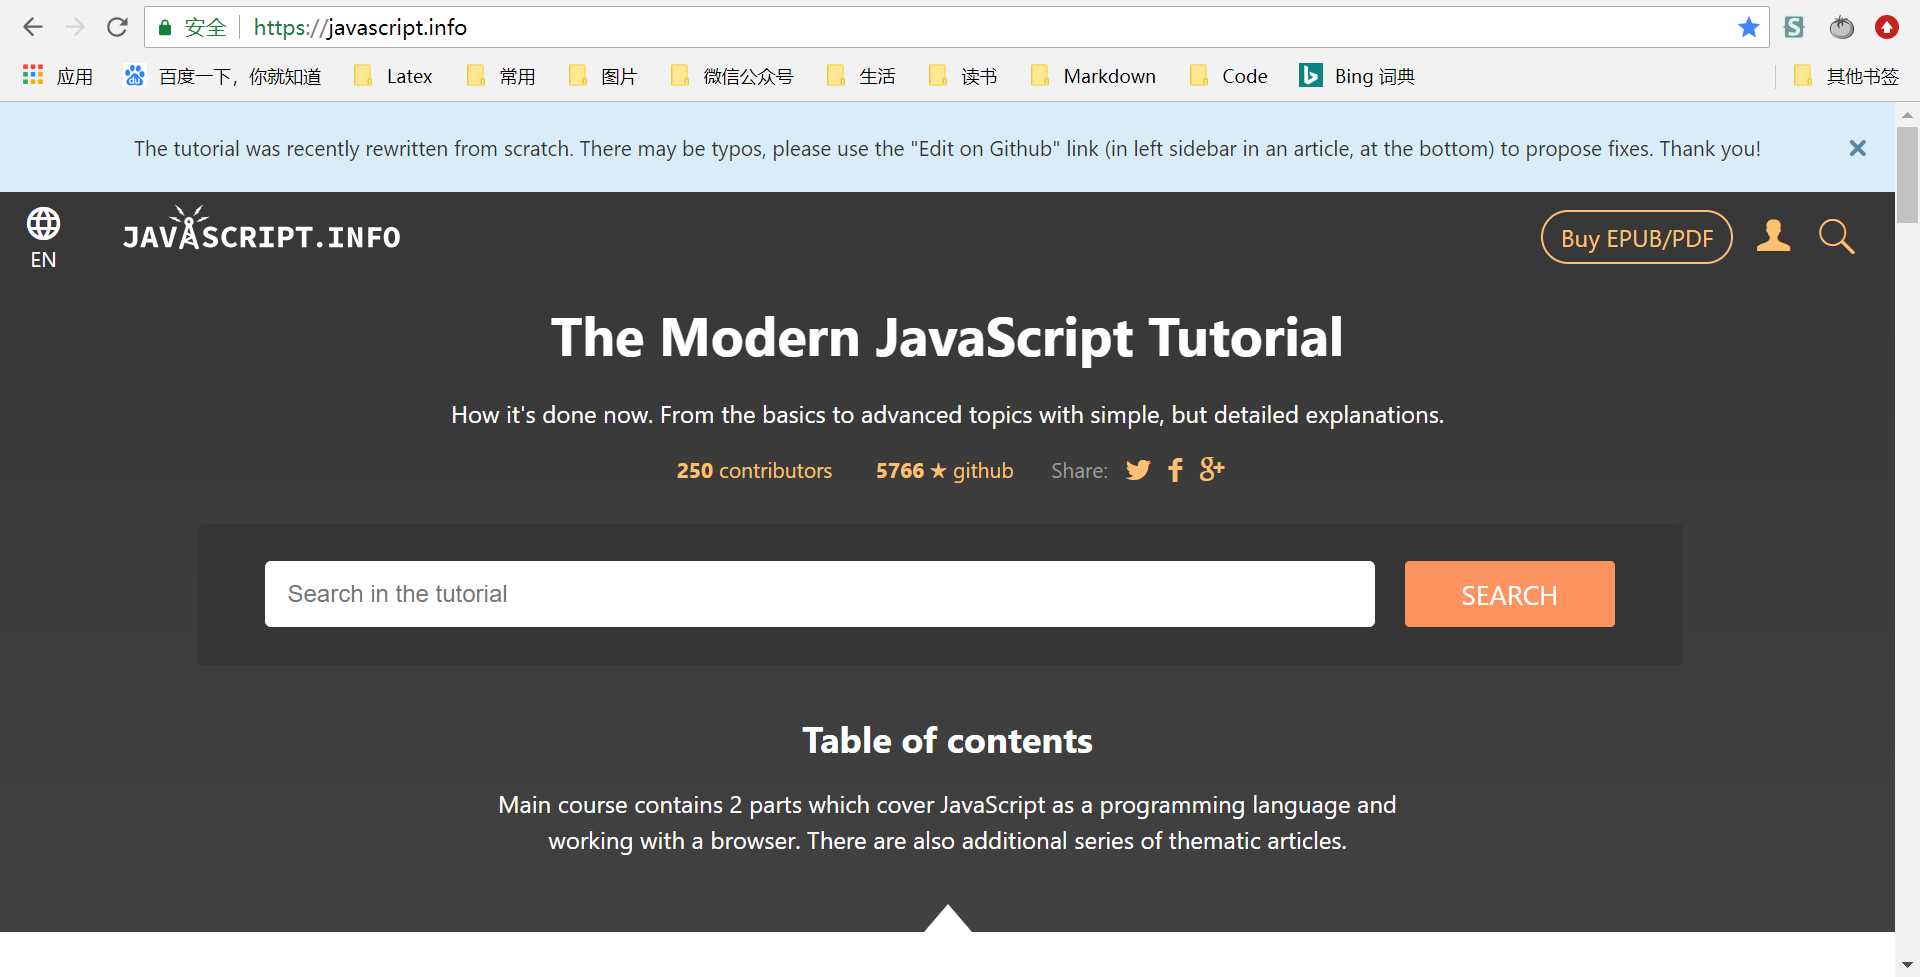1920x977 pixels.
Task: Share the tutorial on Google Plus
Action: (x=1211, y=469)
